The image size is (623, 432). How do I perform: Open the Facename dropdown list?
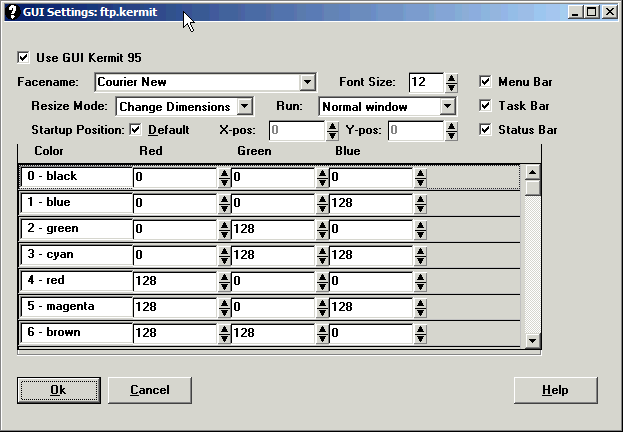click(307, 82)
